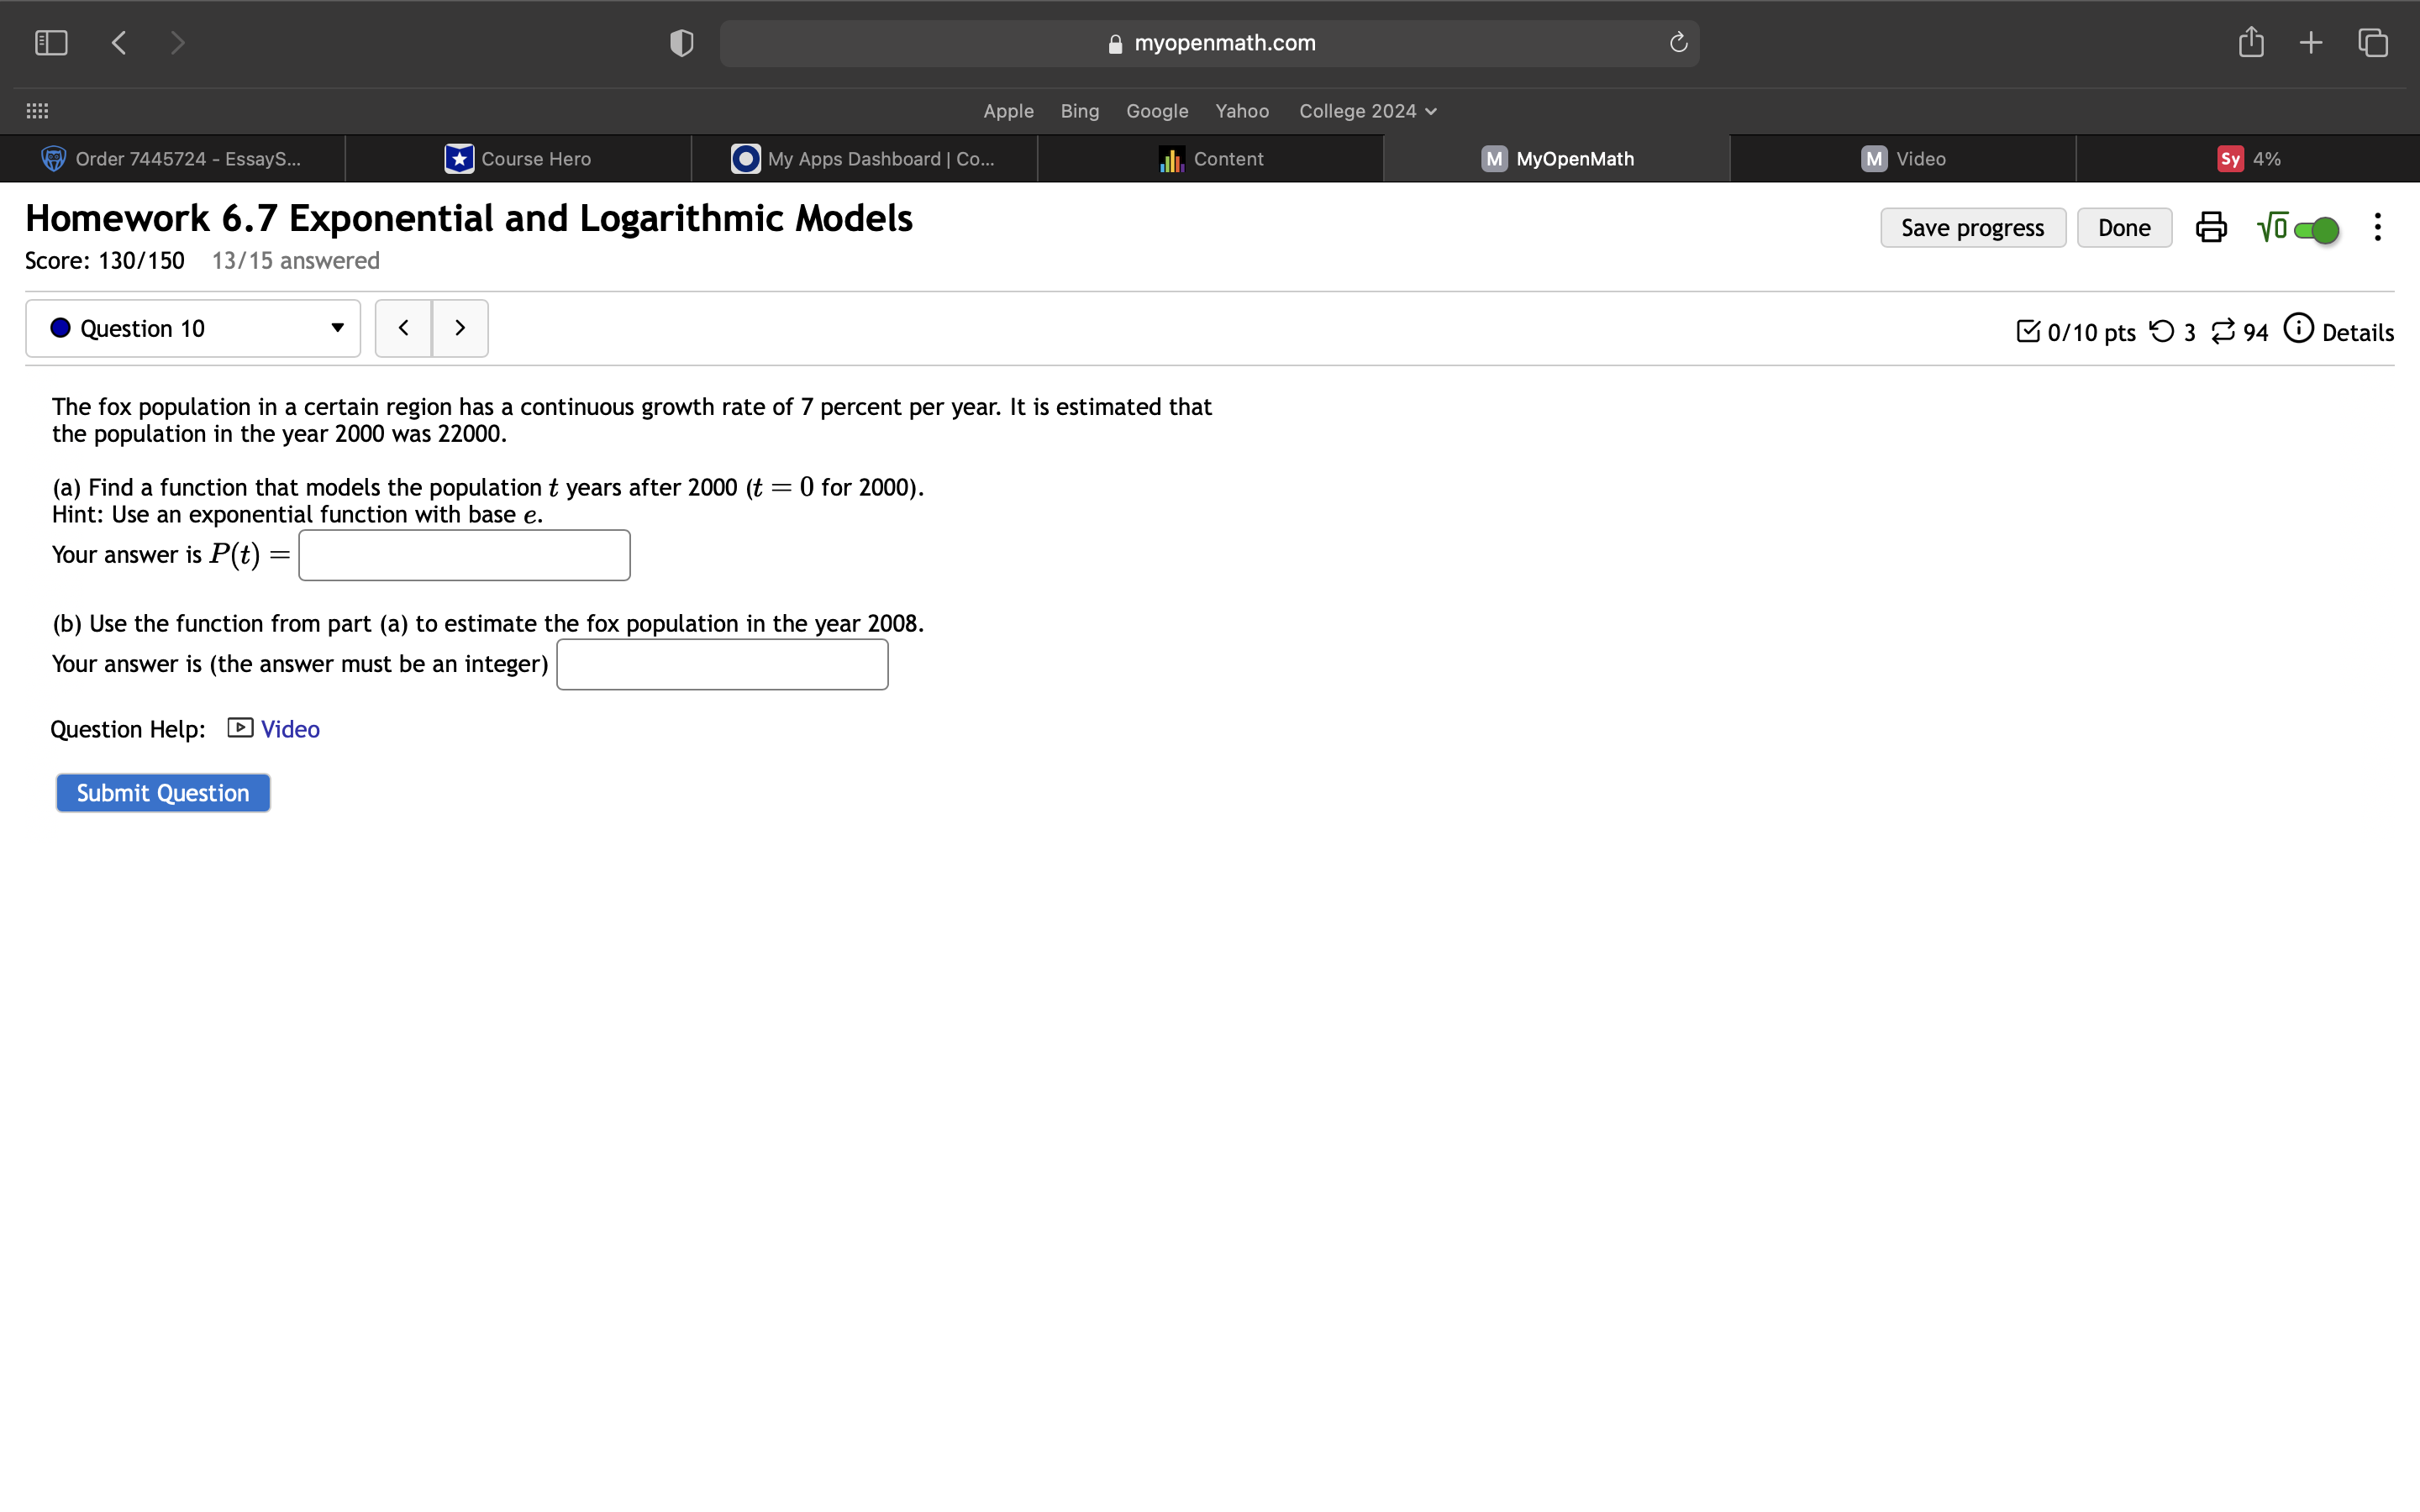This screenshot has width=2420, height=1512.
Task: Click the Details info icon
Action: coord(2298,329)
